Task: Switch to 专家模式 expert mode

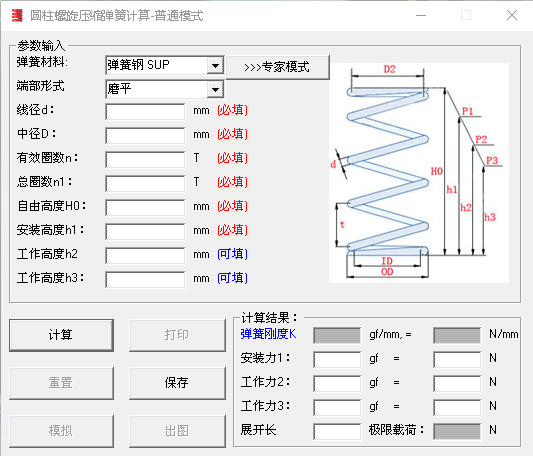Action: coord(278,67)
